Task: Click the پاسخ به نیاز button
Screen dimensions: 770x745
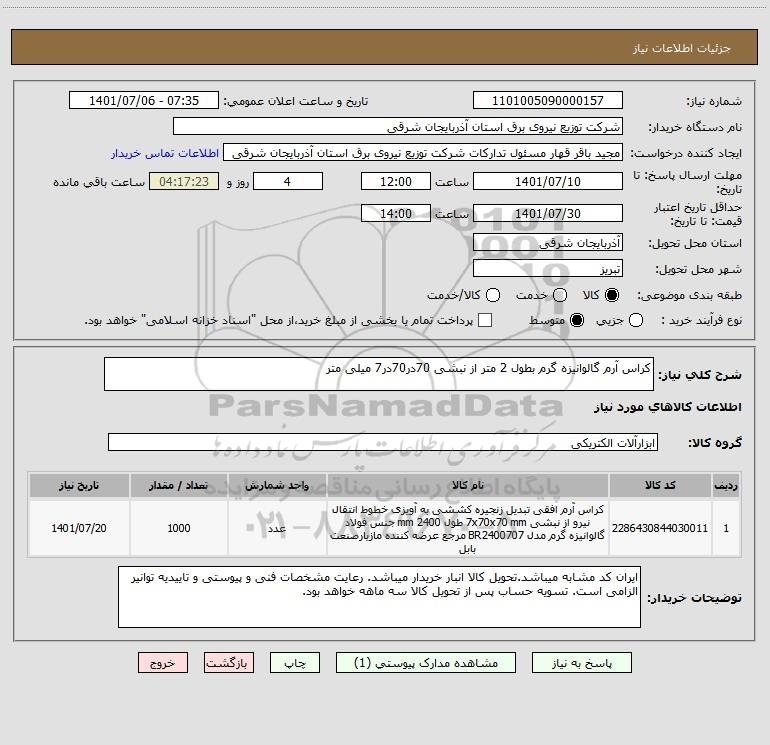Action: [582, 663]
